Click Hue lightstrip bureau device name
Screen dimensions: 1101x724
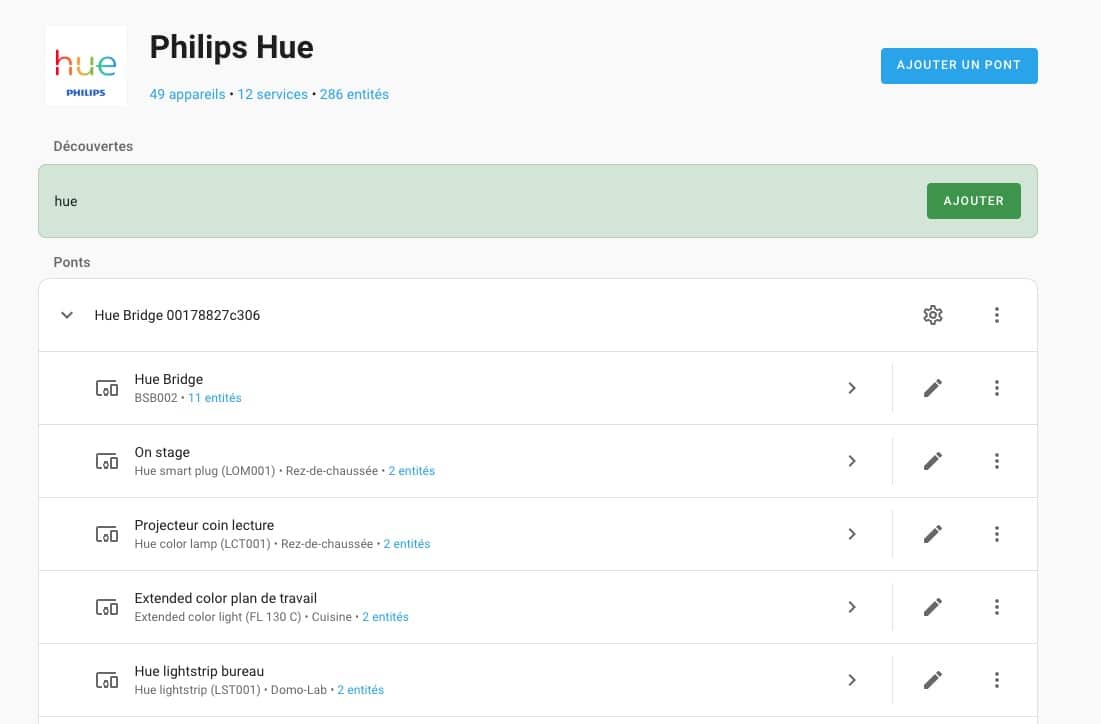pyautogui.click(x=199, y=671)
